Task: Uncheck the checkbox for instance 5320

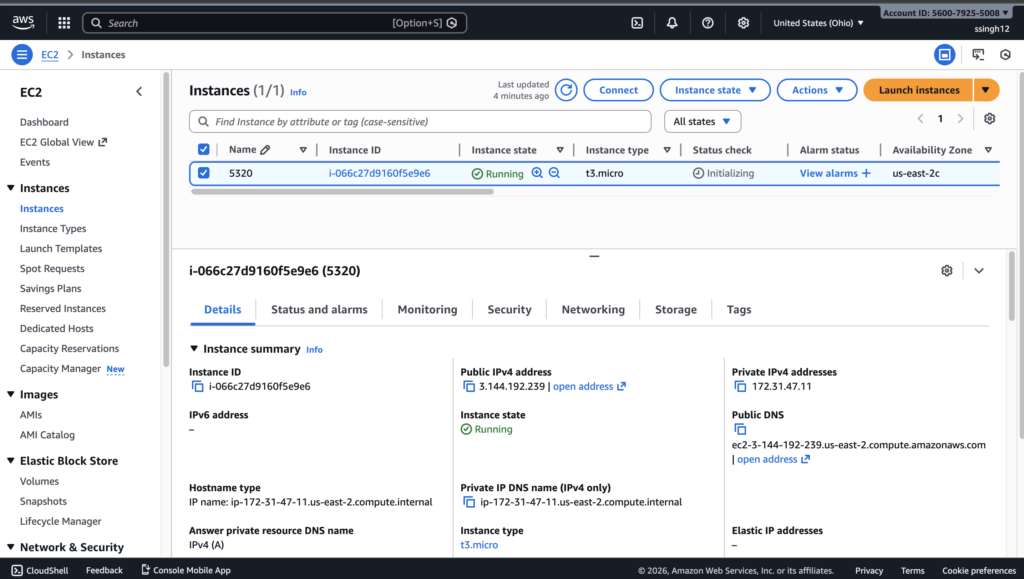Action: 204,173
